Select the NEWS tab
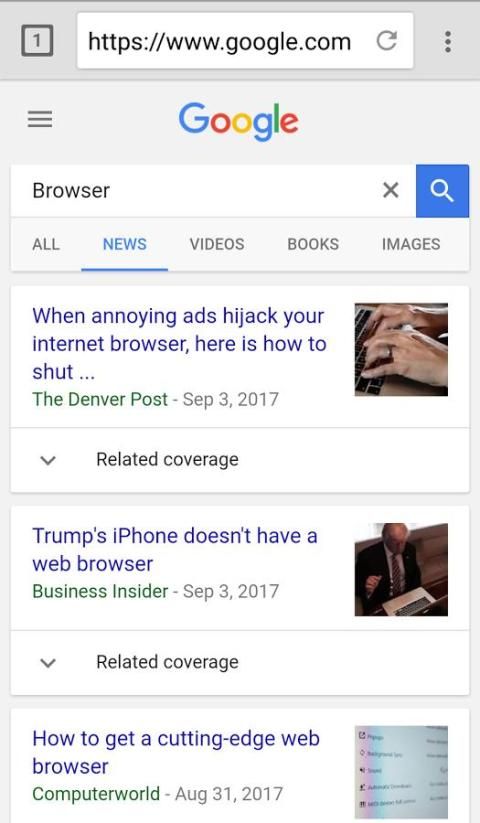 click(125, 244)
